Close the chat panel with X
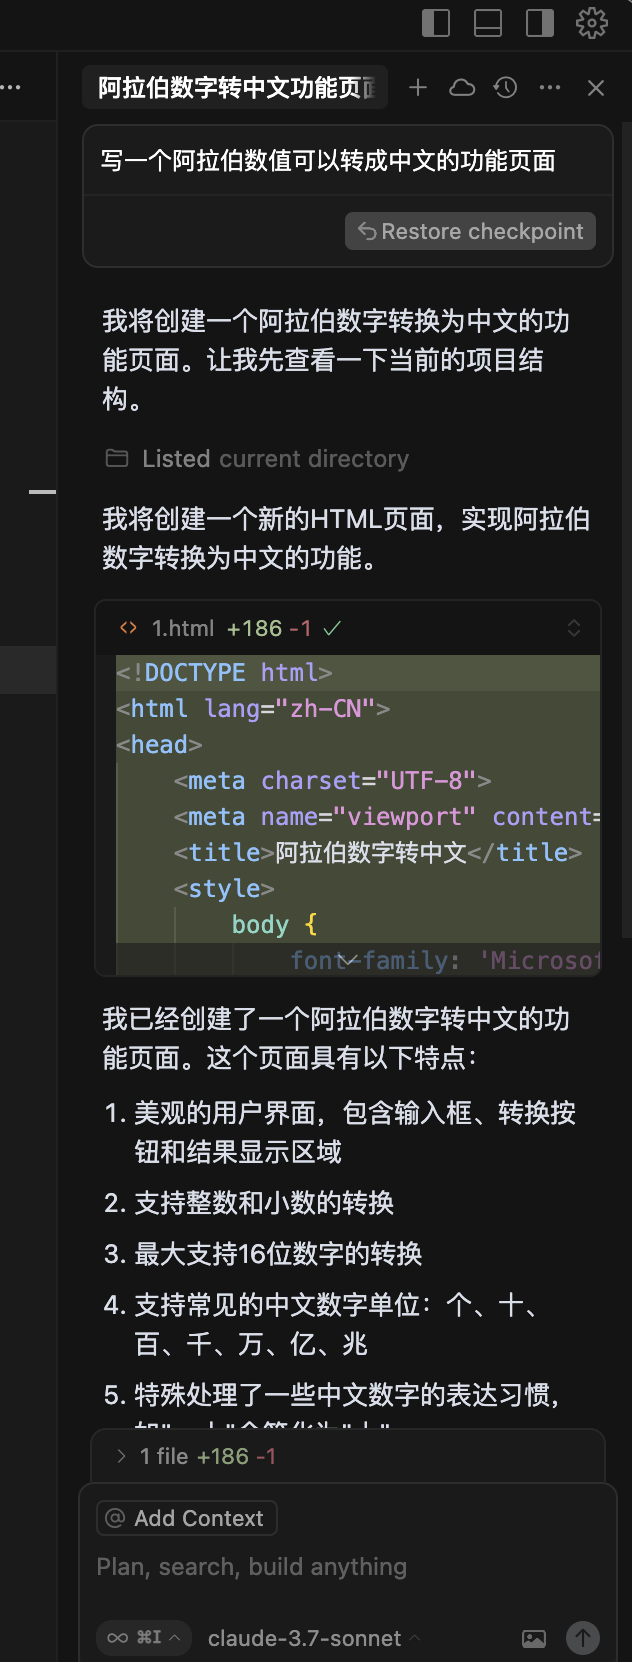 click(x=596, y=88)
